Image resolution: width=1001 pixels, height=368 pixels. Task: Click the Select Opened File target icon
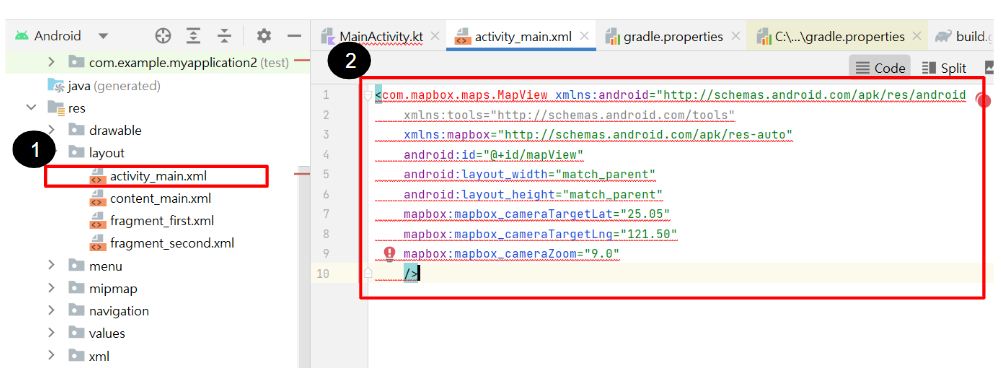pos(163,36)
